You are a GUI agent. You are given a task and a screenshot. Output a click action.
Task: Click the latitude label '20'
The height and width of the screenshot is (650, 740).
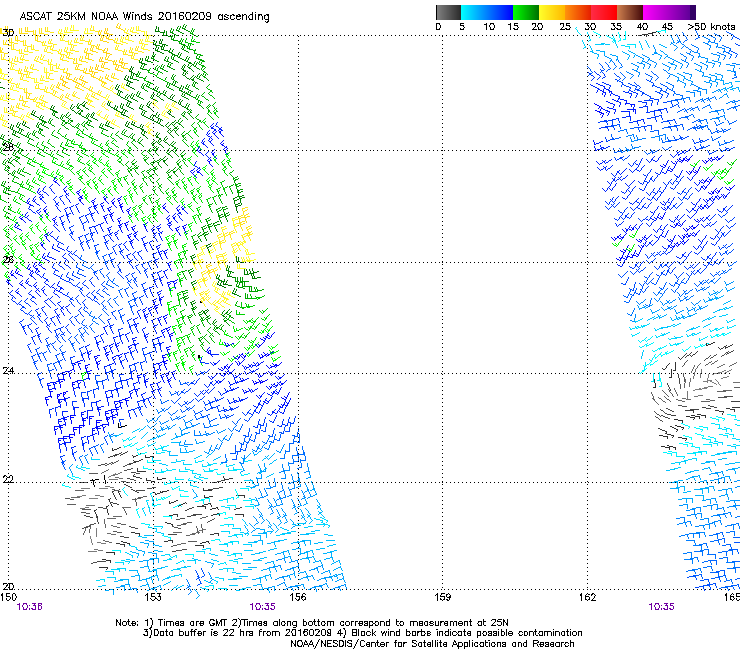pyautogui.click(x=8, y=586)
